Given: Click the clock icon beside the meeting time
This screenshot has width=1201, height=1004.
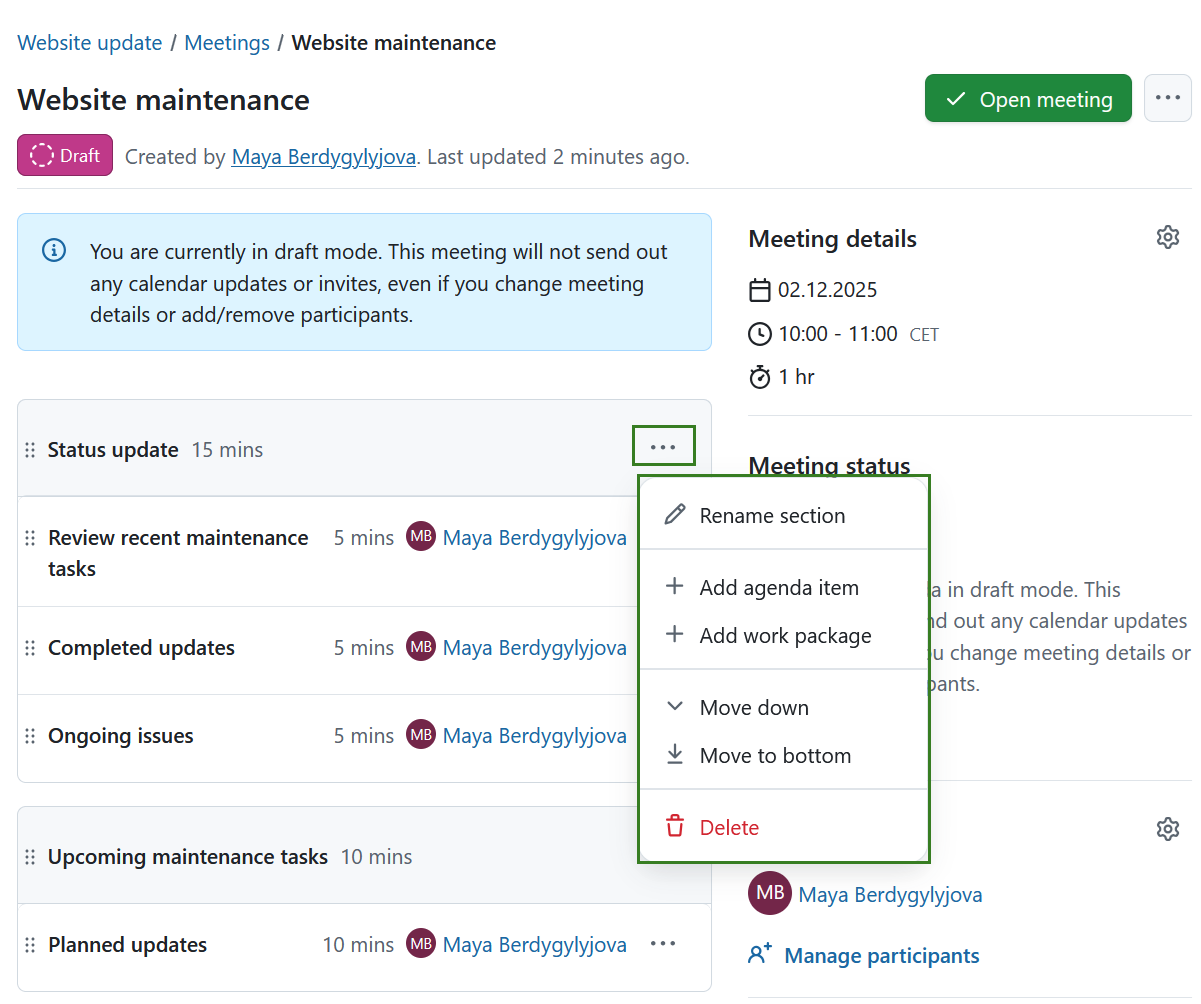Looking at the screenshot, I should tap(759, 334).
